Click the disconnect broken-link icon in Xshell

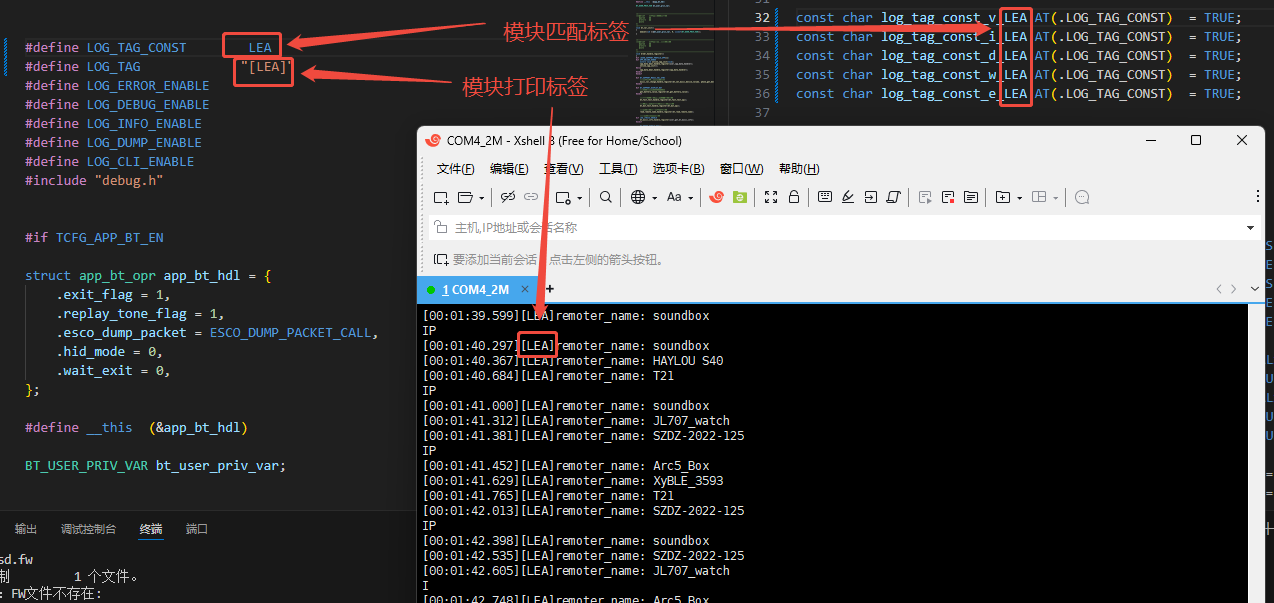[508, 197]
